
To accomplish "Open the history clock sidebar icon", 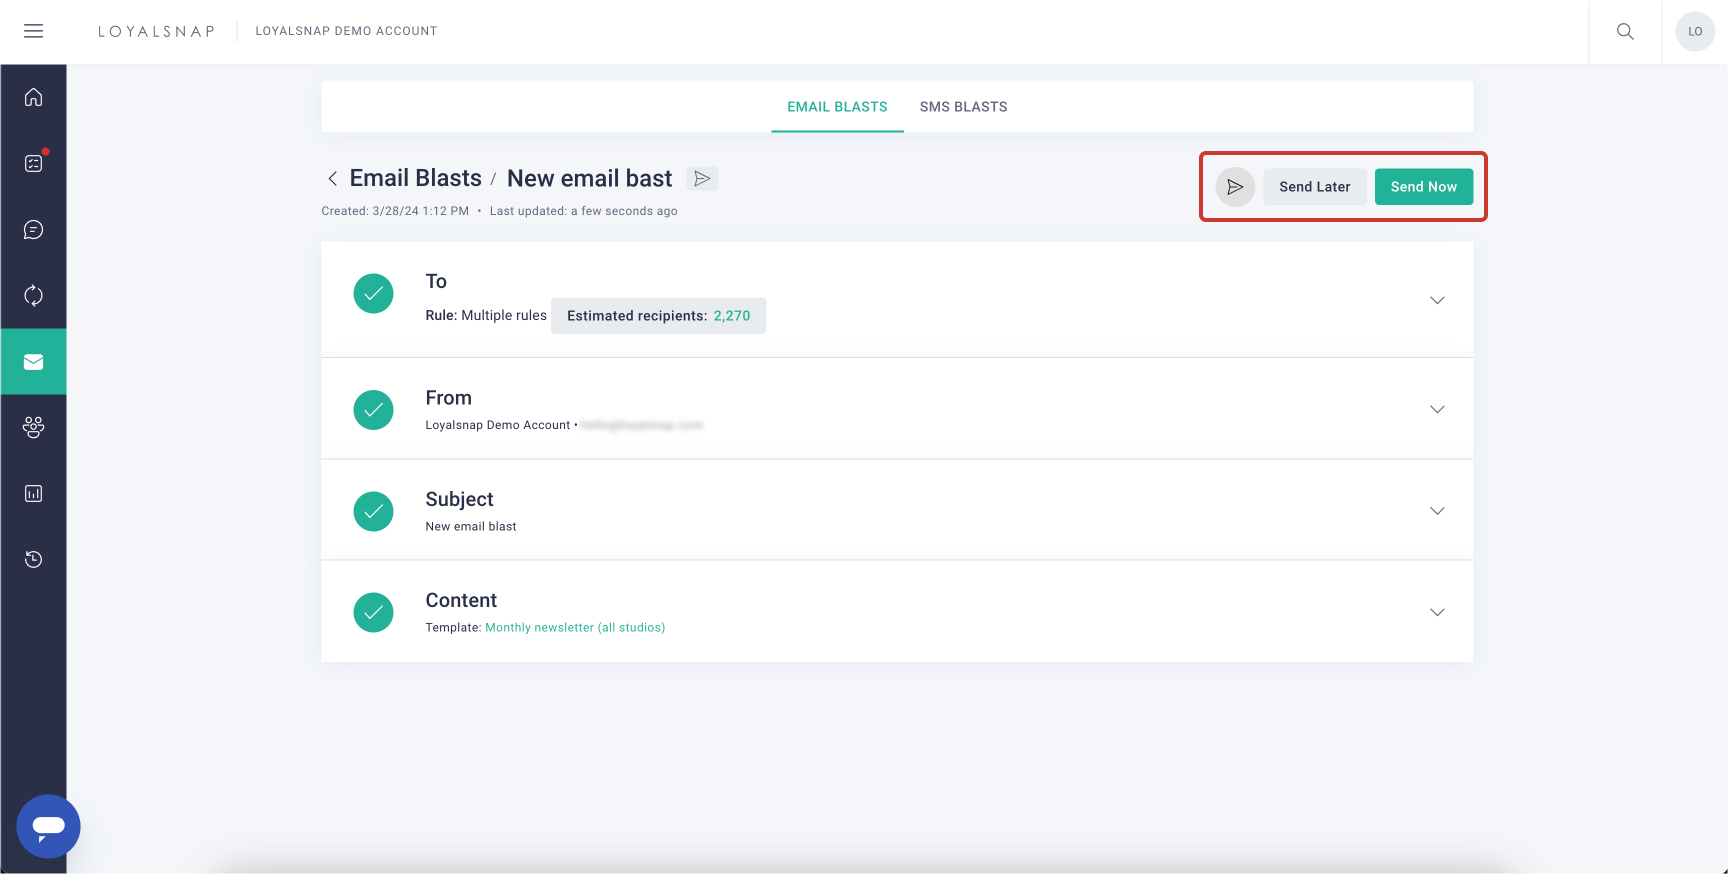I will click(33, 559).
